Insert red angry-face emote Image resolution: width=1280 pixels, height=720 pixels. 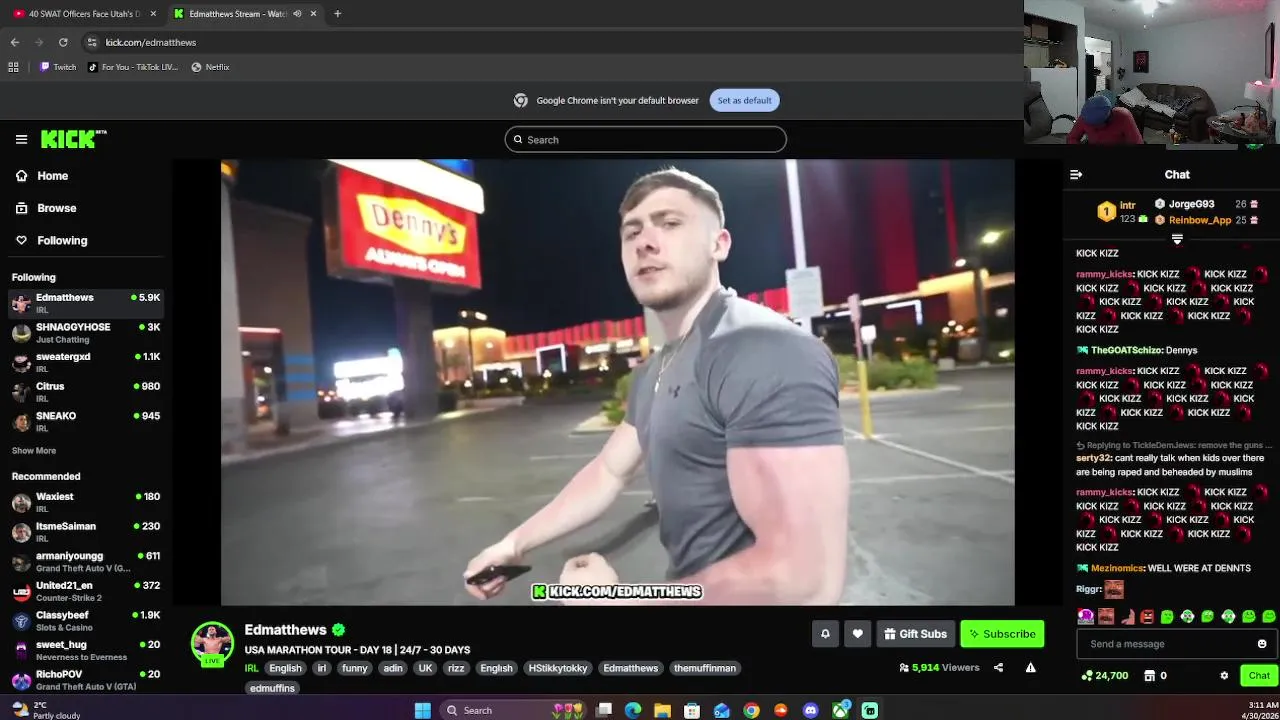coord(1146,616)
